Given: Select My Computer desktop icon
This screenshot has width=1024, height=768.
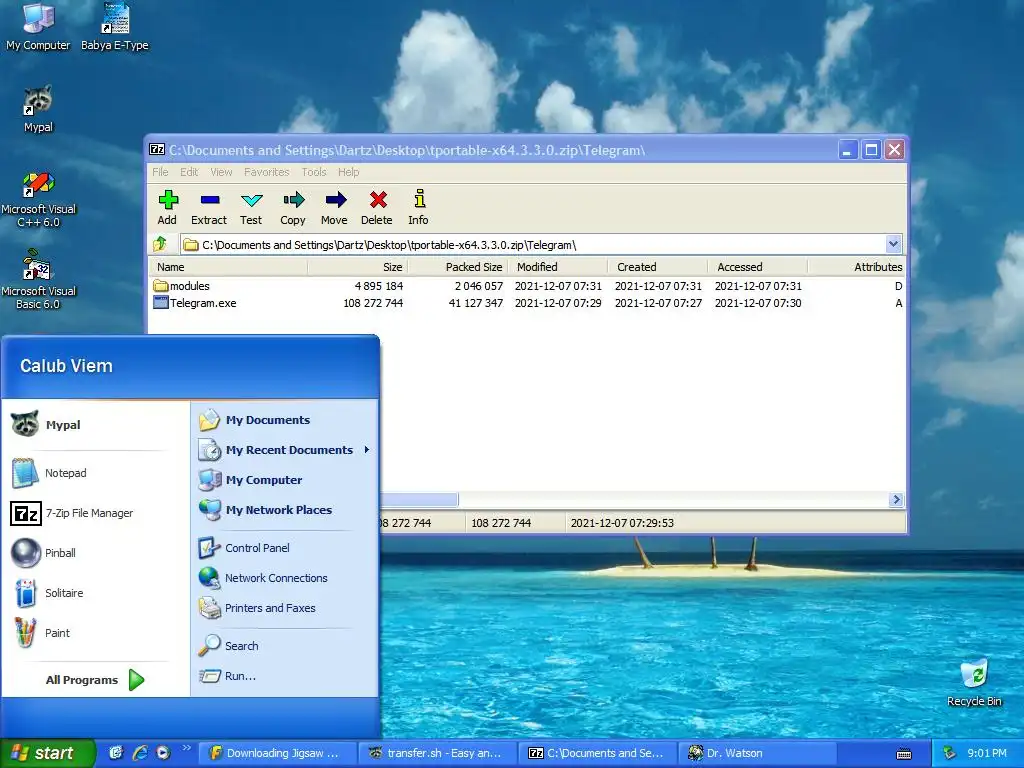Looking at the screenshot, I should click(38, 27).
